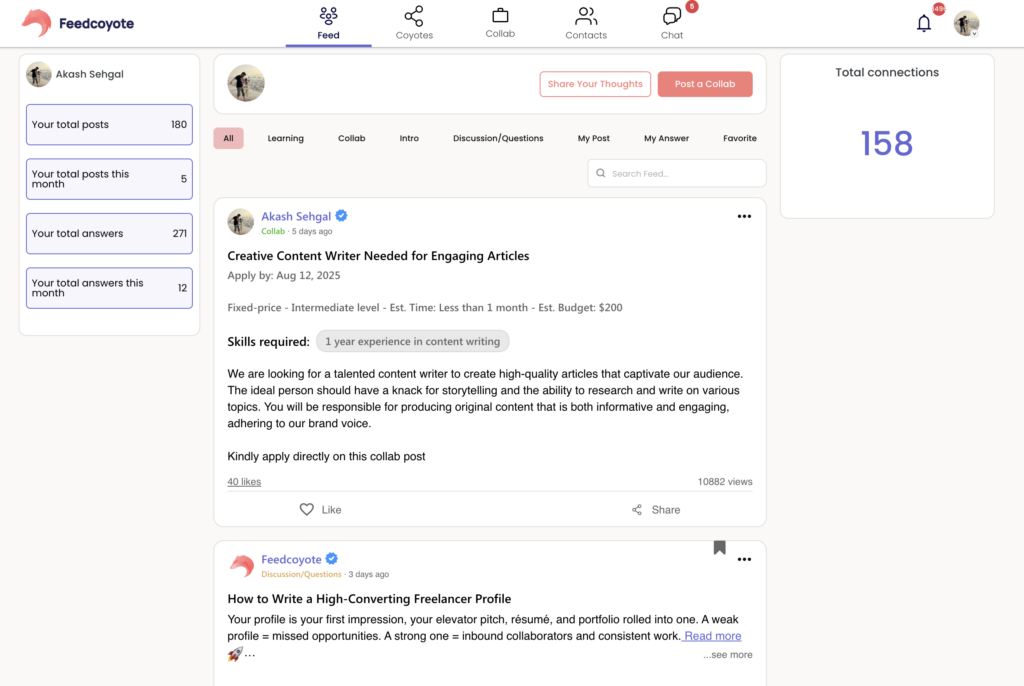Select the Collab feed filter
Screen dimensions: 1024x686
[x=351, y=138]
